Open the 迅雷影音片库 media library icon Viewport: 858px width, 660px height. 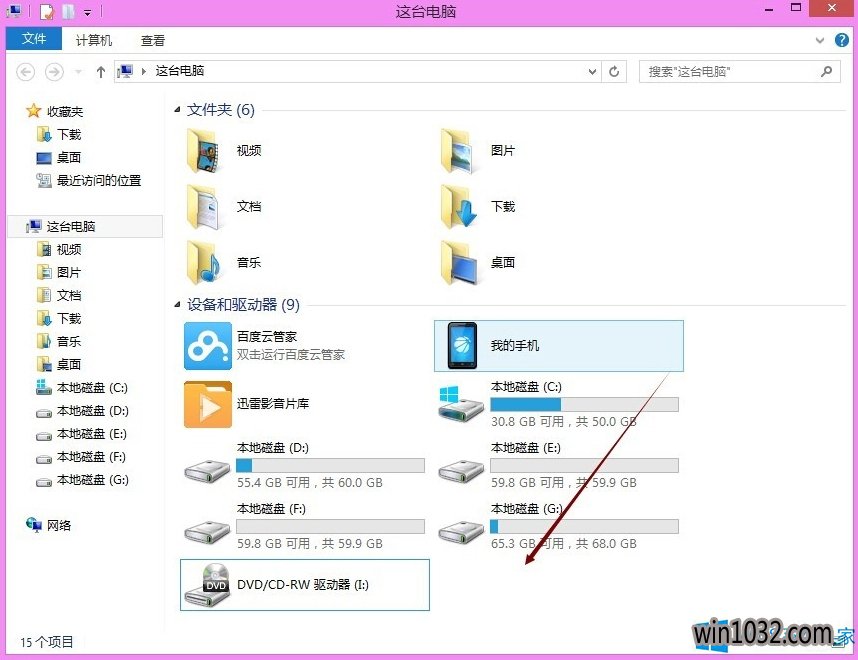click(x=208, y=404)
